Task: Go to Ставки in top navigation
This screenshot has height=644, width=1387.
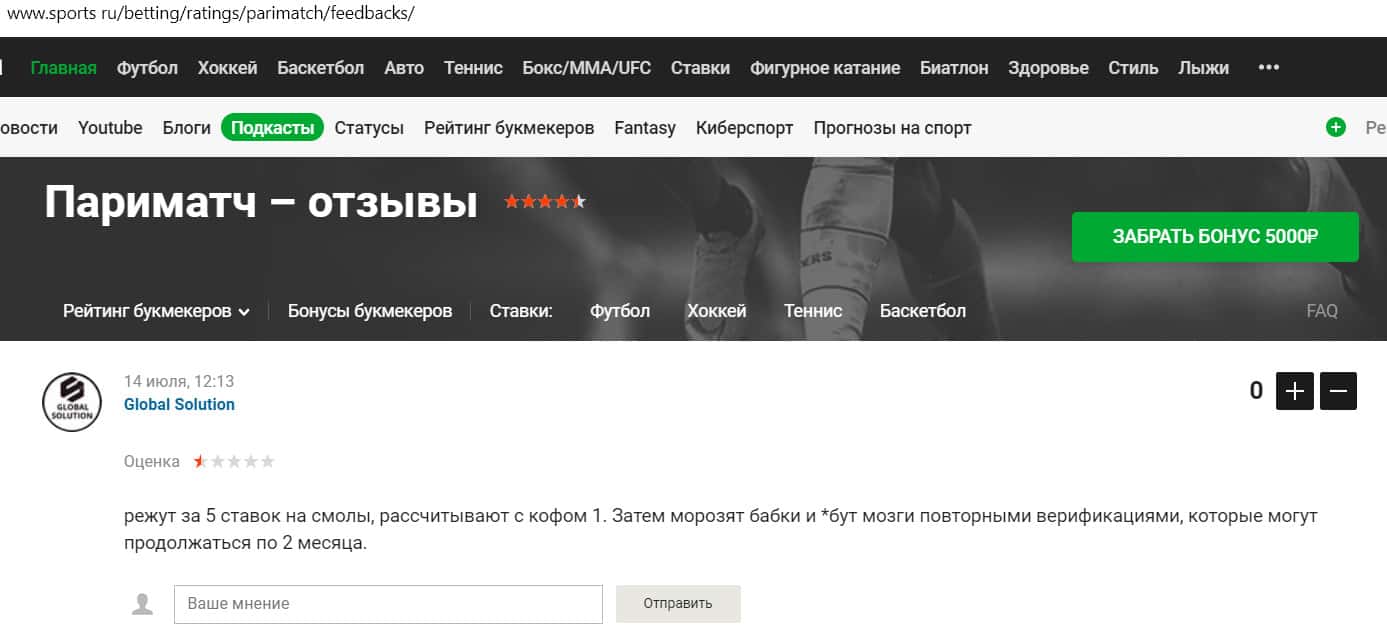Action: click(700, 68)
